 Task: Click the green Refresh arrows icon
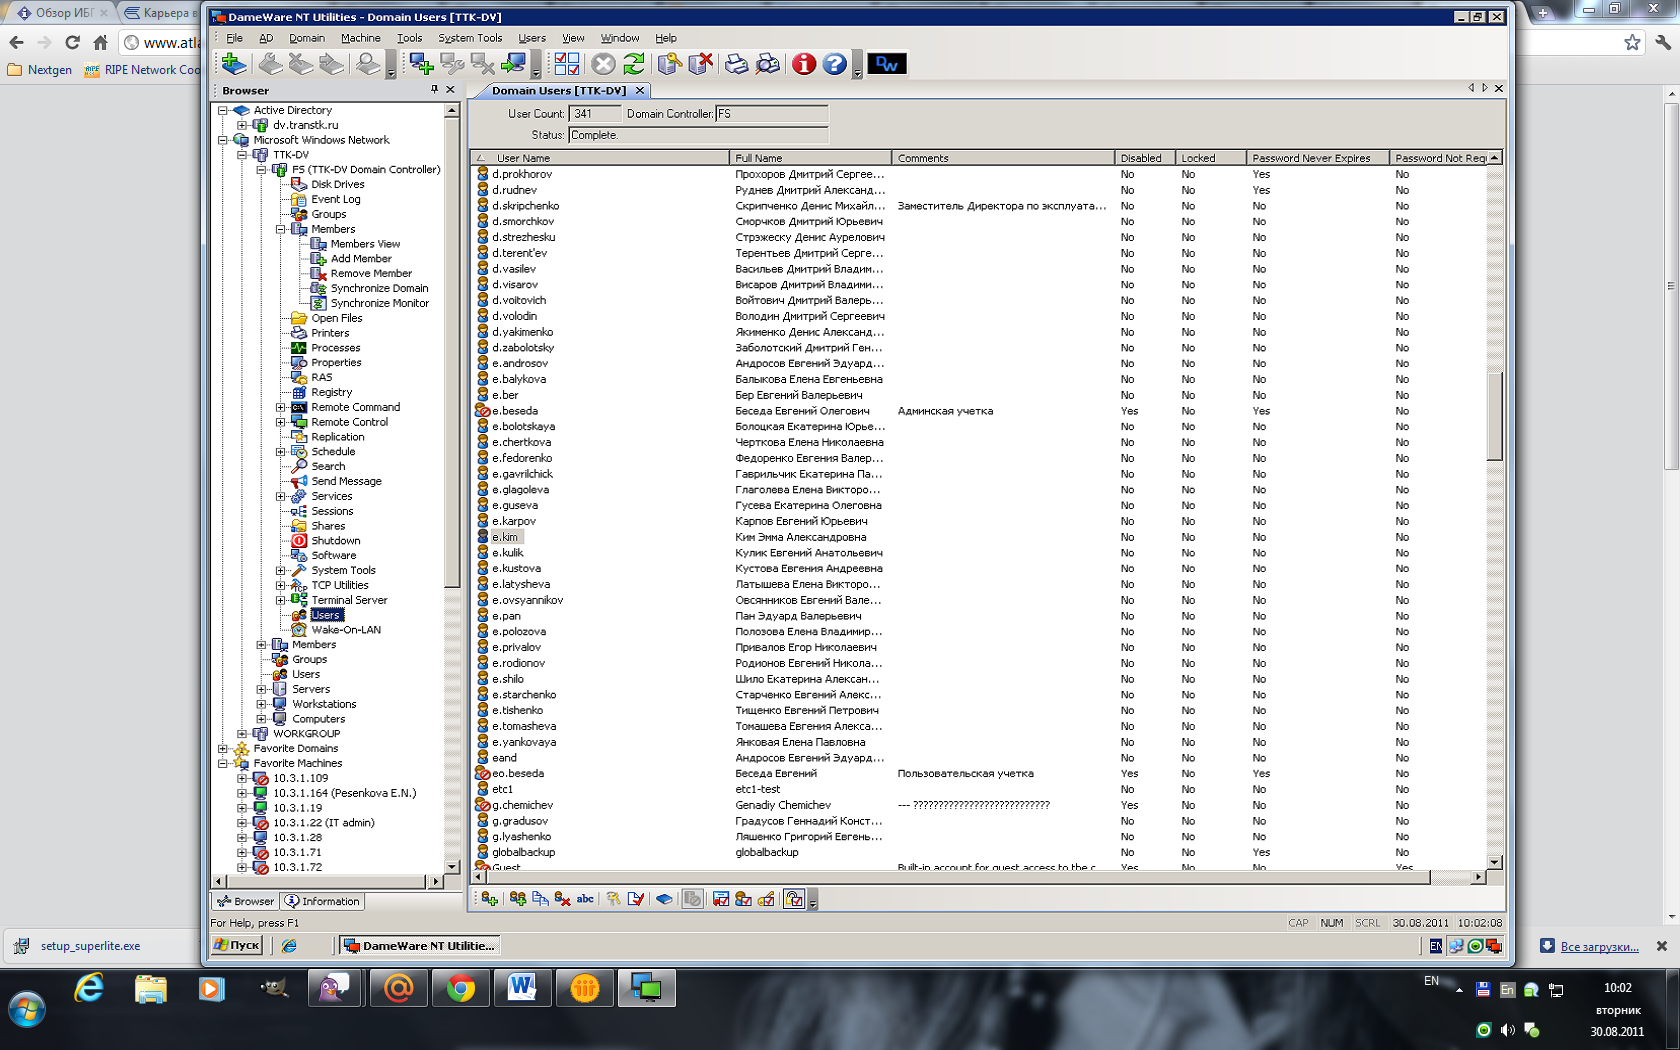click(634, 64)
